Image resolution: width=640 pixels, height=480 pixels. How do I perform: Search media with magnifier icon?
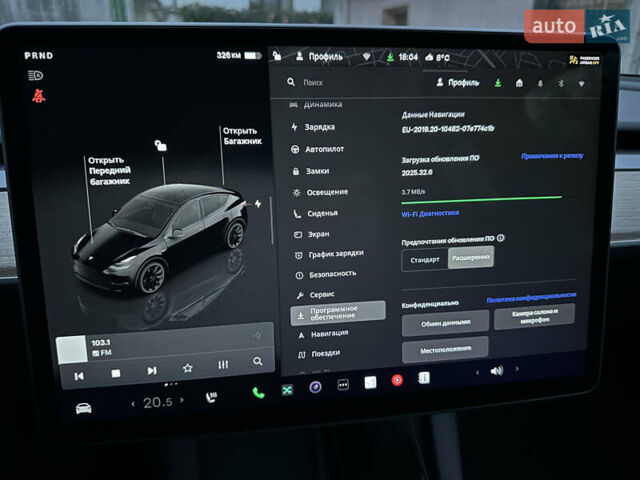(x=258, y=361)
